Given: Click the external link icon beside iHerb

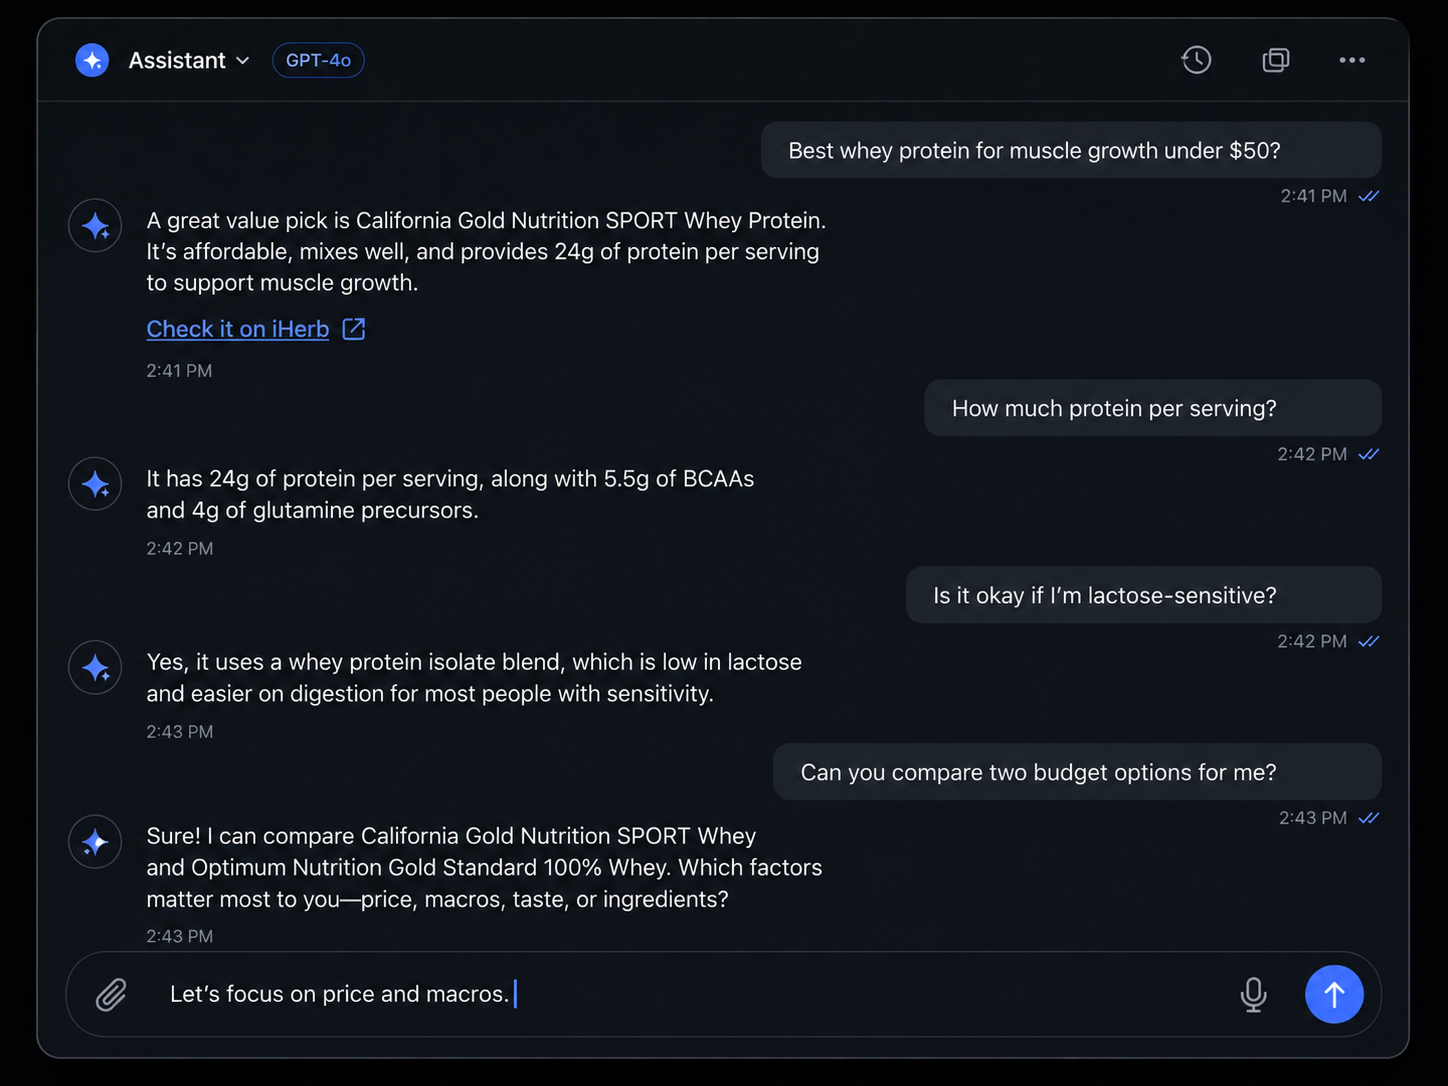Looking at the screenshot, I should coord(354,329).
